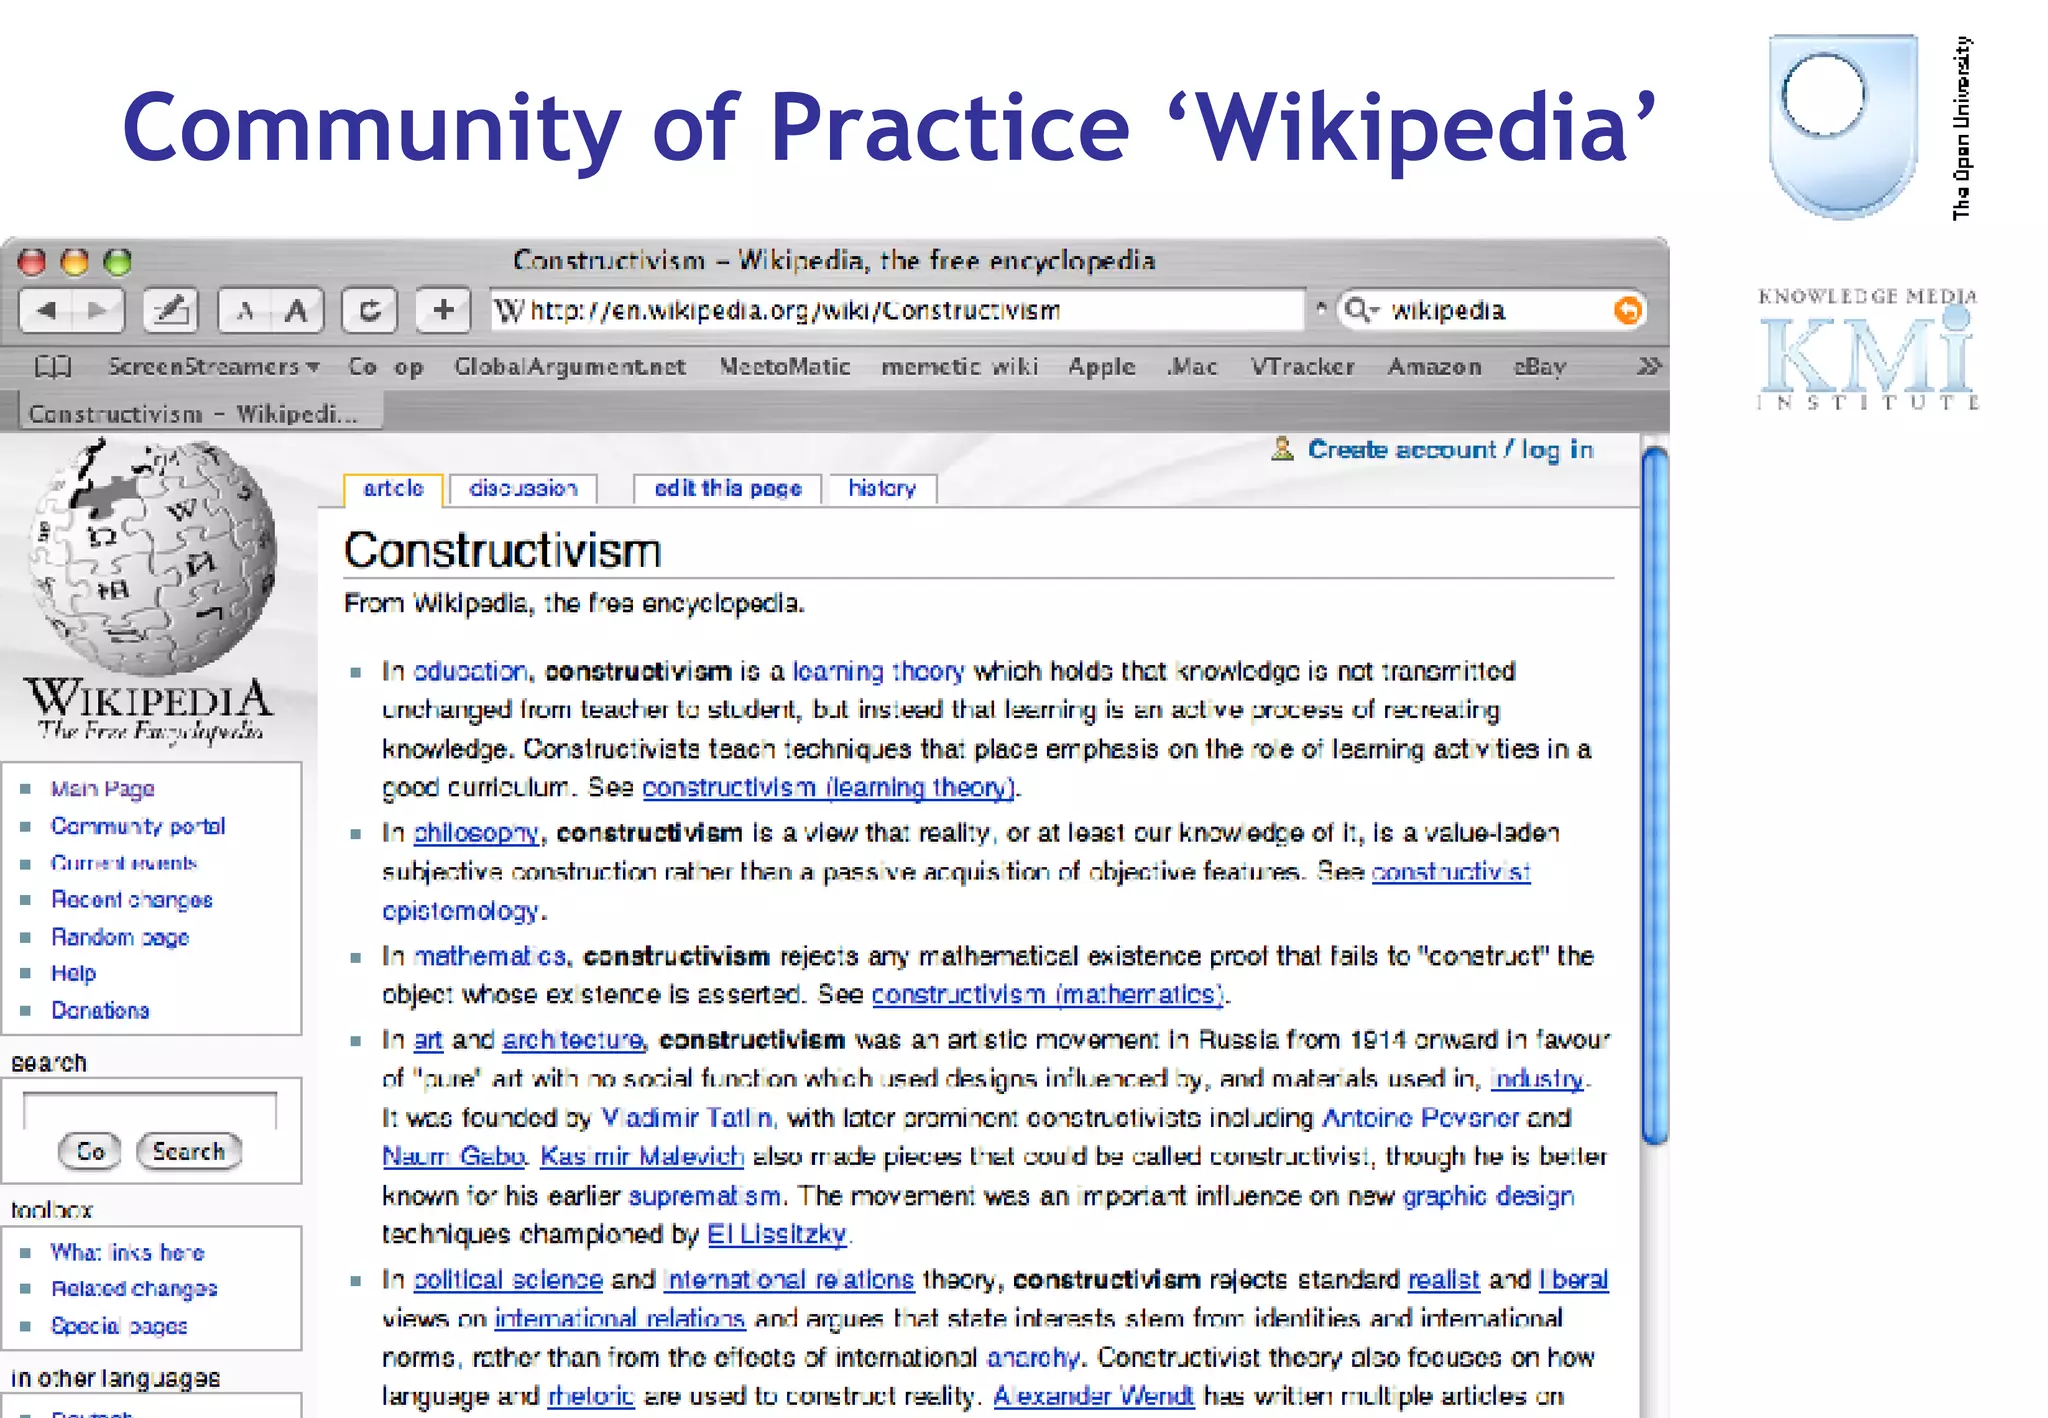The image size is (2048, 1418).
Task: Click the markup pencil toolbar icon
Action: pos(170,311)
